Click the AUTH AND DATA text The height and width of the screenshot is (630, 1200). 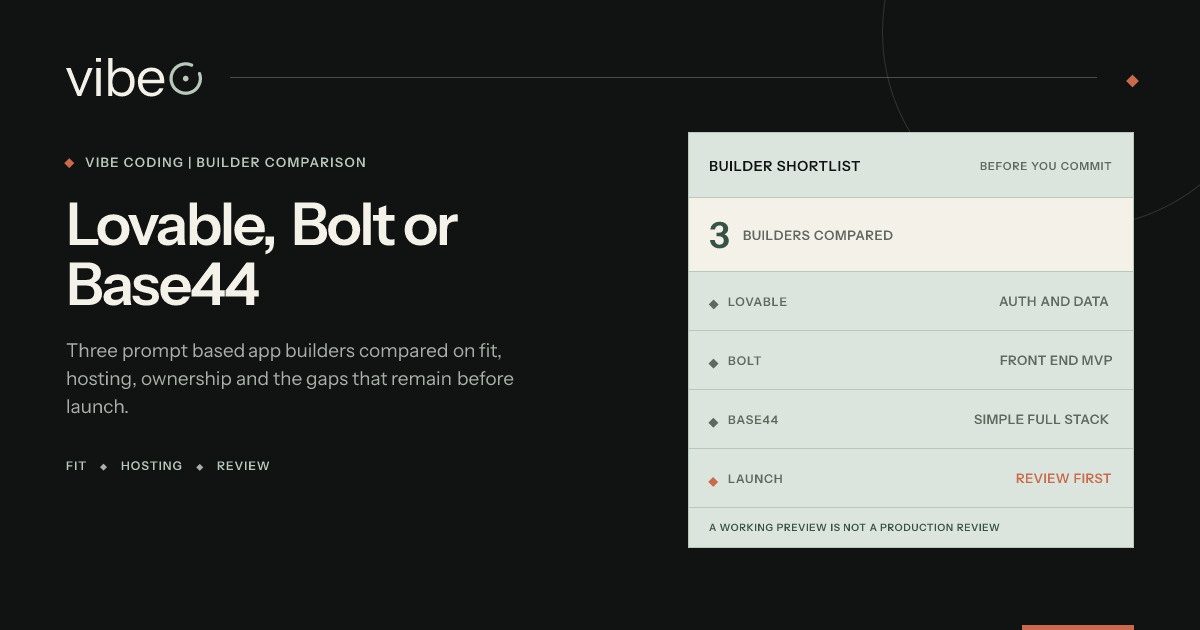click(x=1054, y=302)
